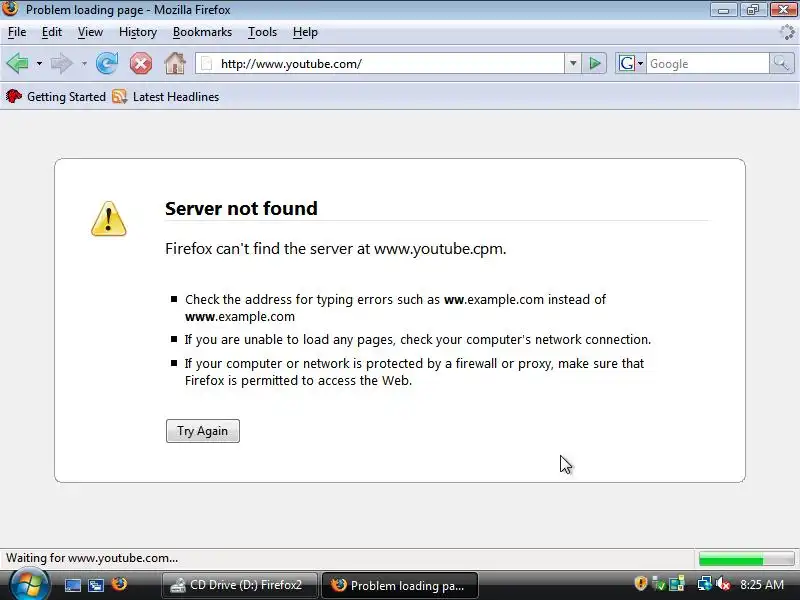
Task: Click the Try Again button
Action: 203,431
